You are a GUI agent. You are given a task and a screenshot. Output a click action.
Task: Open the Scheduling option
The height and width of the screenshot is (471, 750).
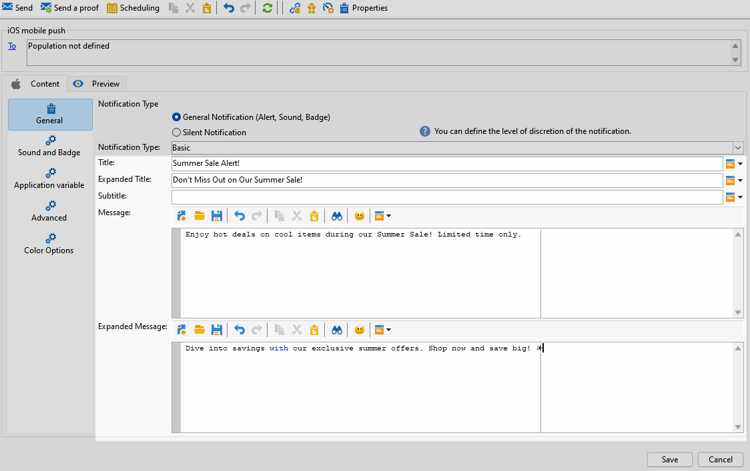[133, 8]
